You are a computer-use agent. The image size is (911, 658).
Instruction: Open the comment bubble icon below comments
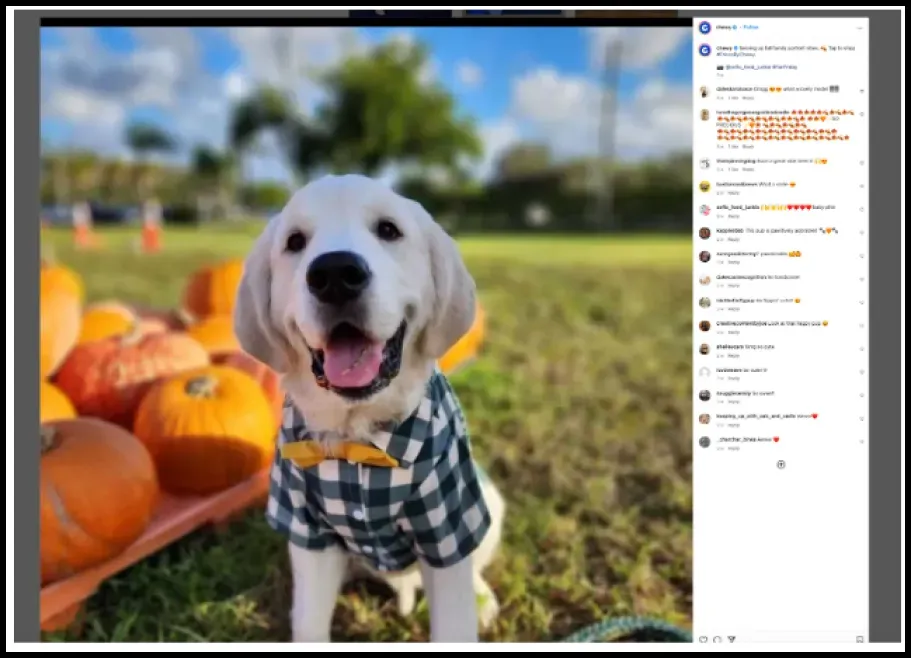tap(717, 639)
